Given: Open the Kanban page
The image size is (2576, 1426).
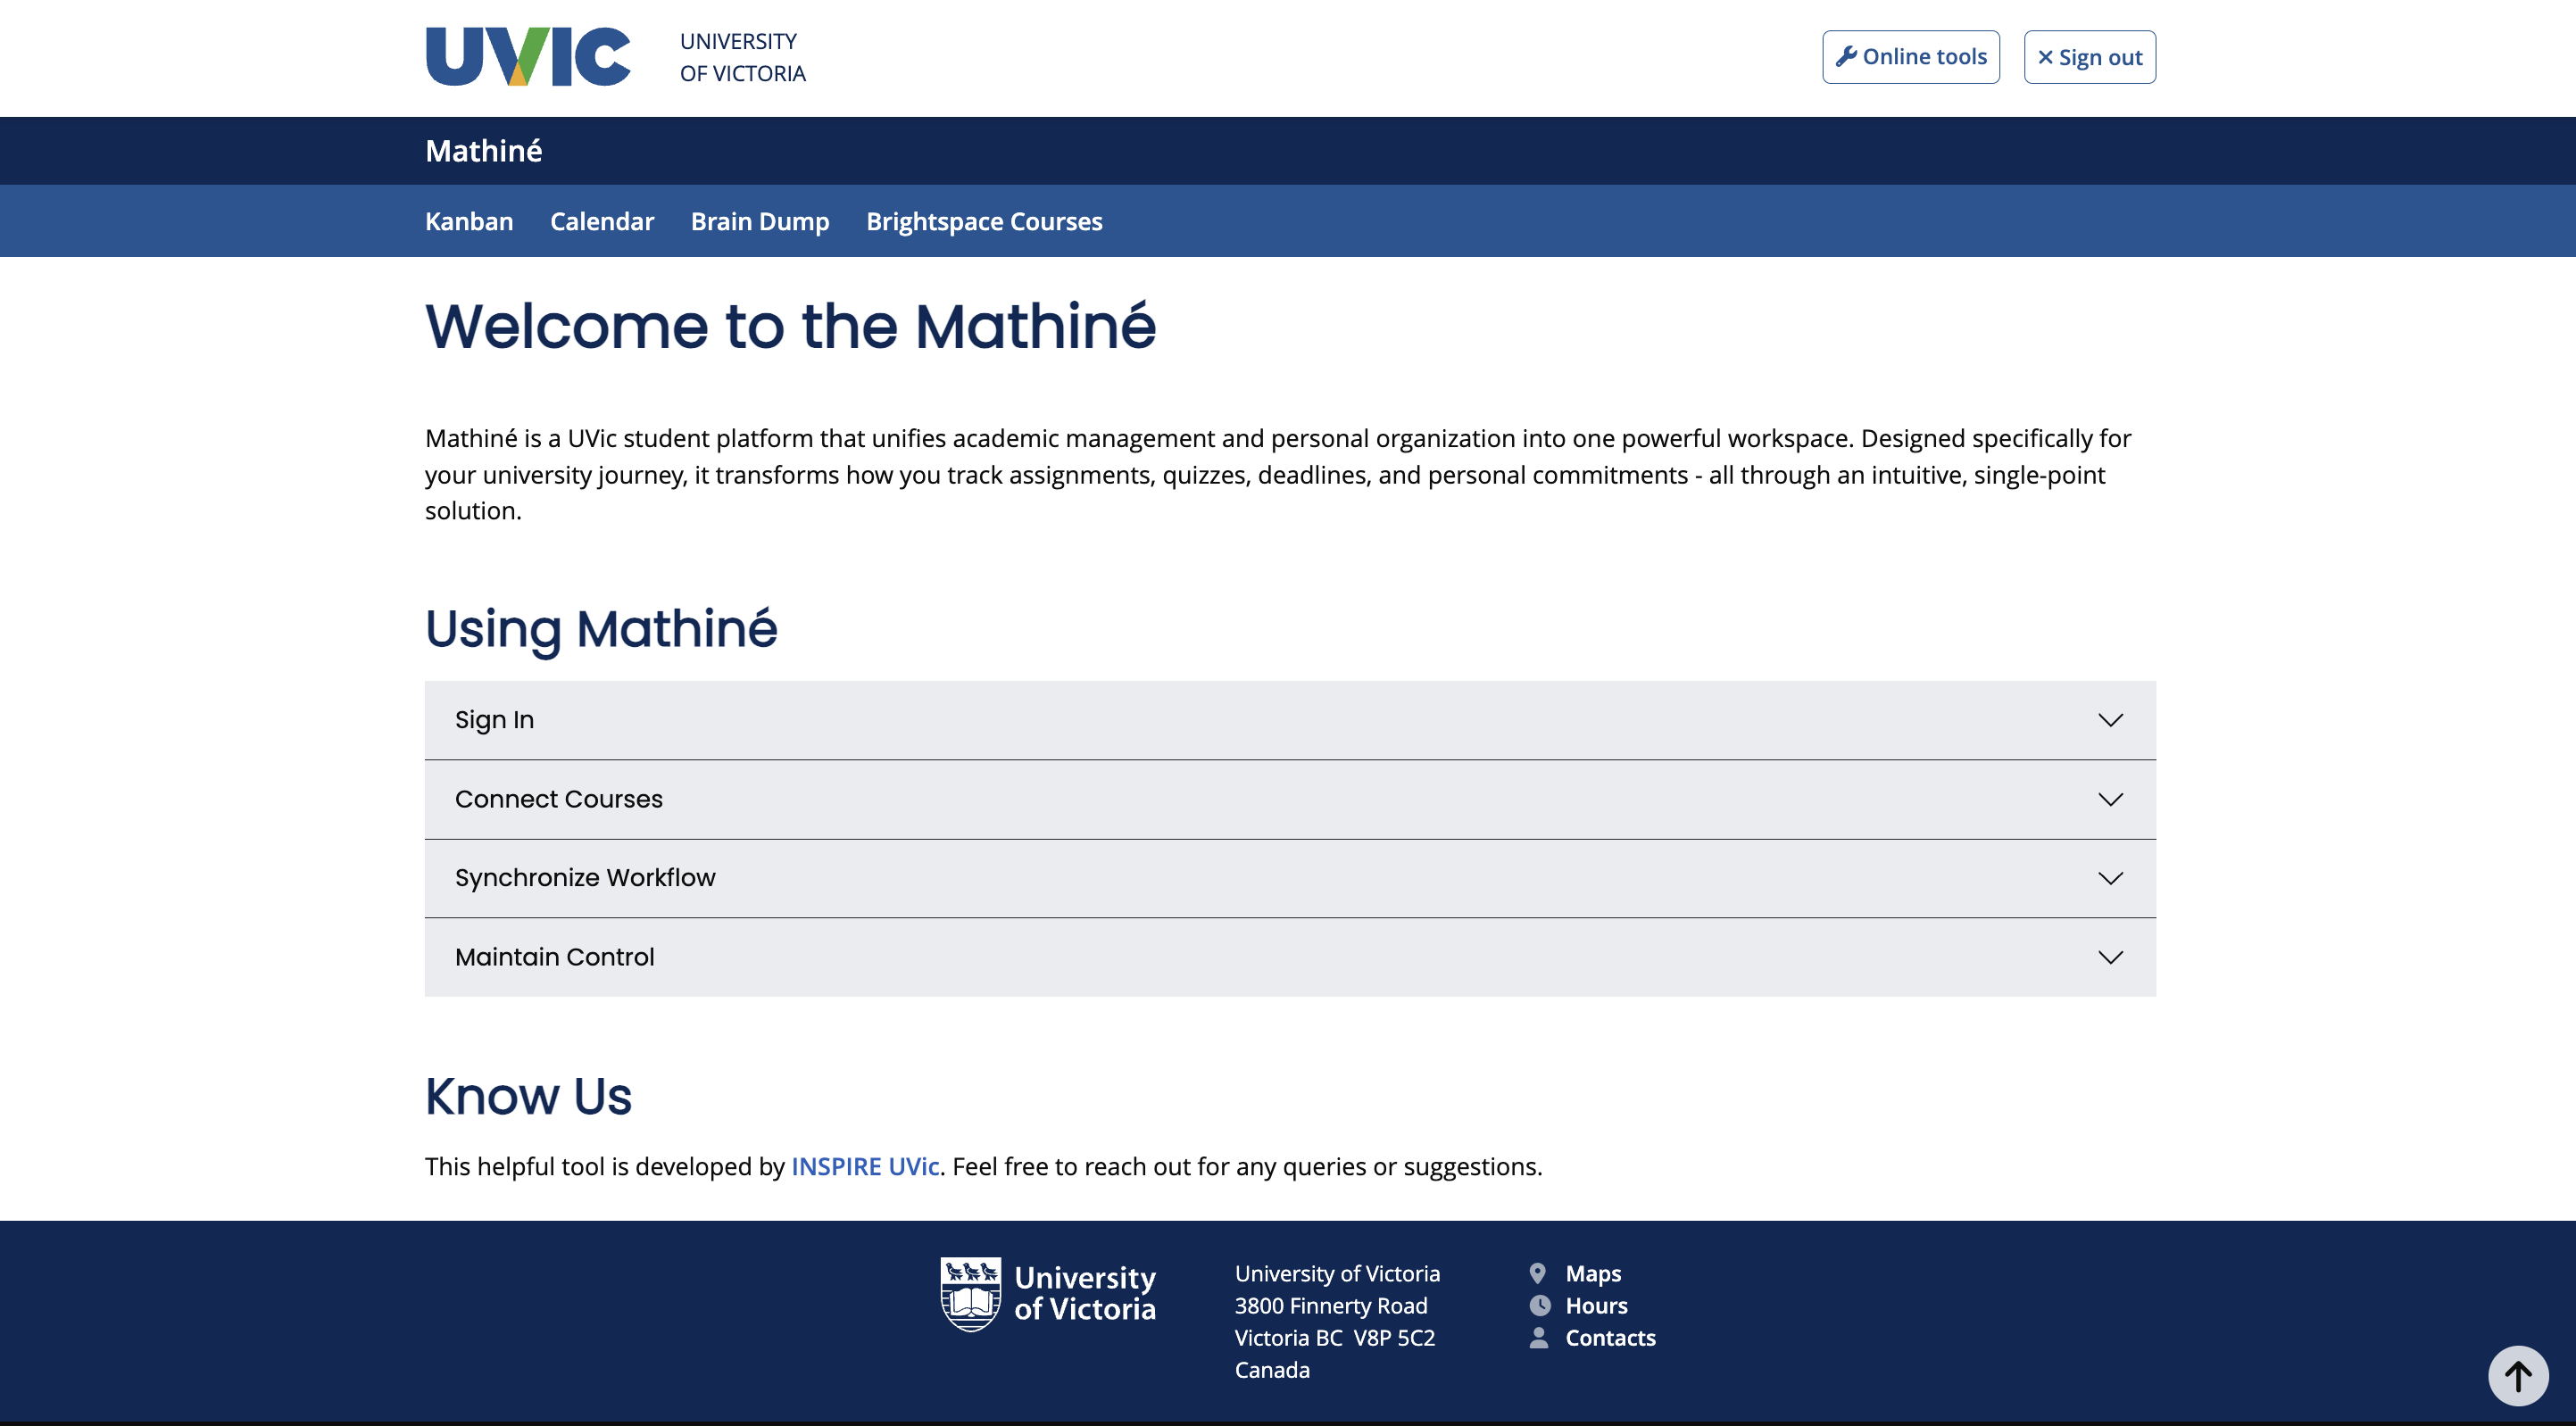Looking at the screenshot, I should click(469, 221).
